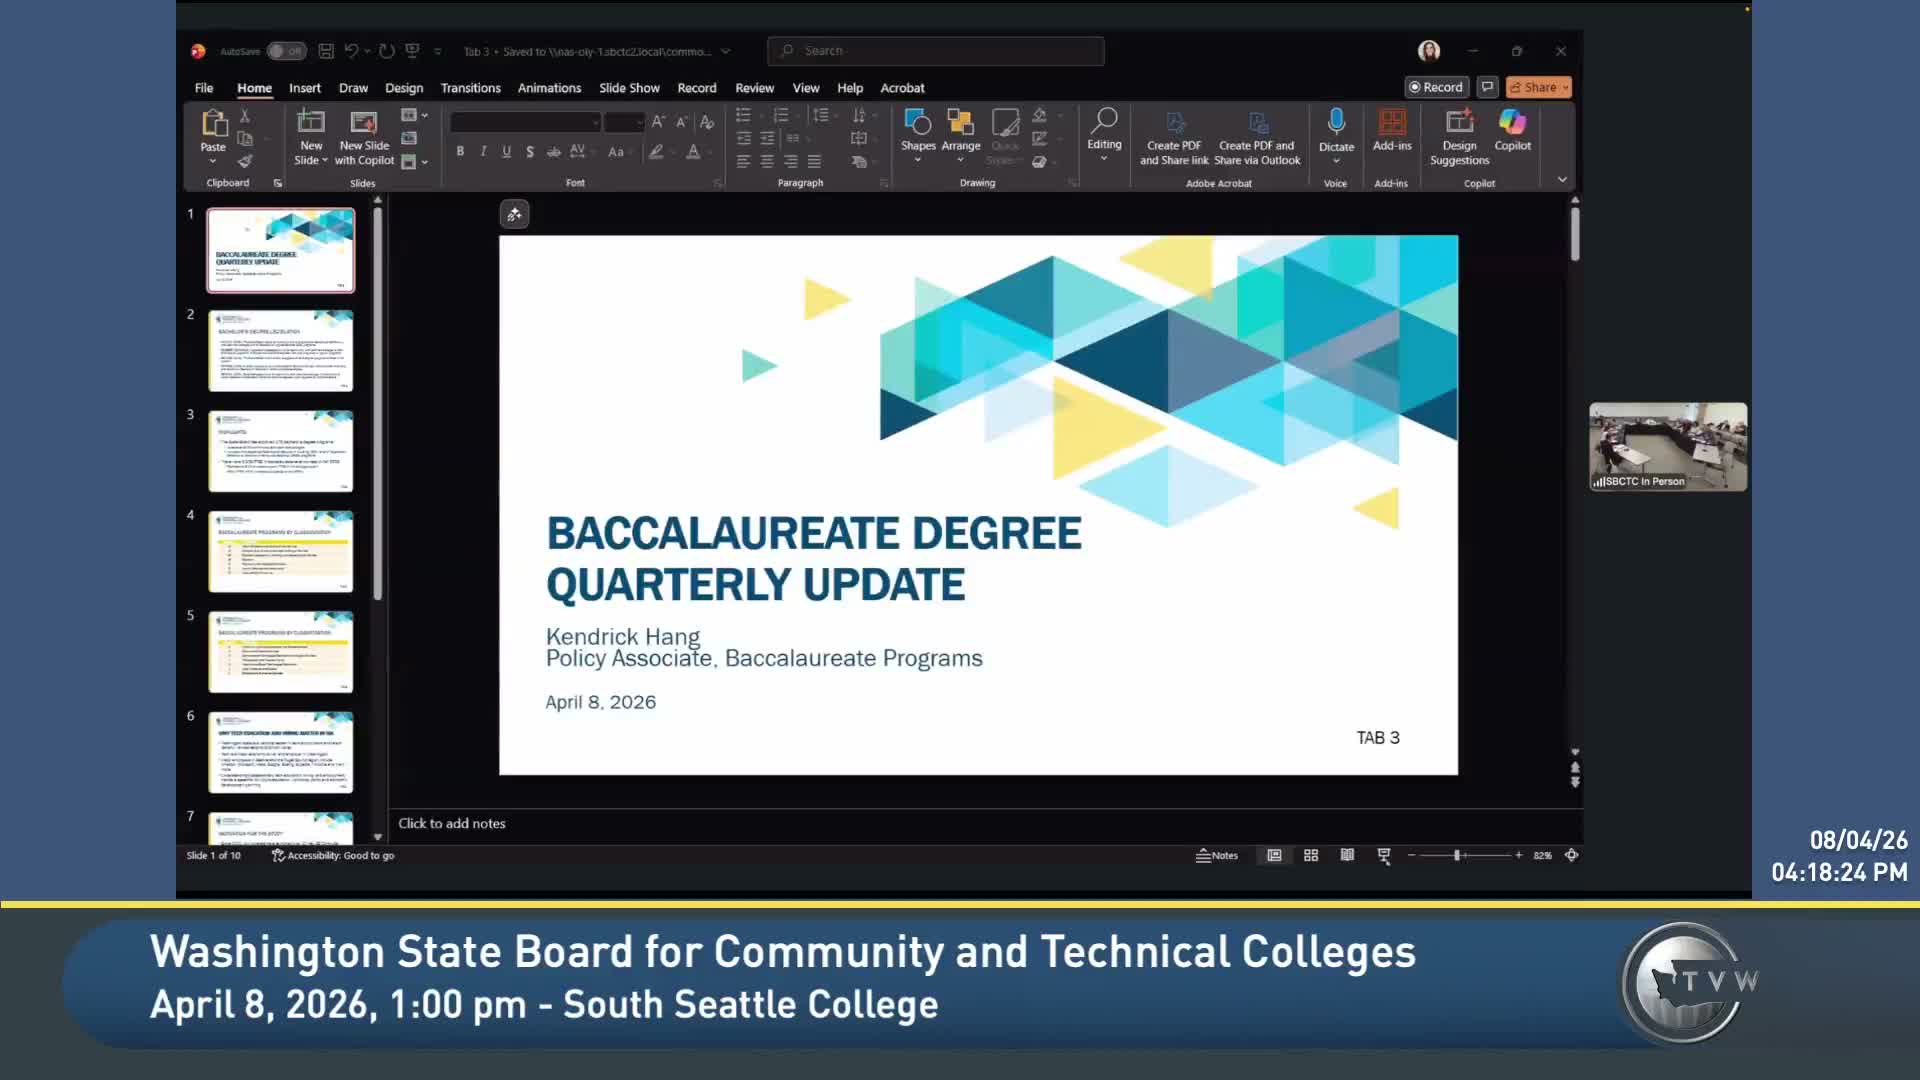Open Design Suggestions
1920x1080 pixels.
pos(1459,137)
